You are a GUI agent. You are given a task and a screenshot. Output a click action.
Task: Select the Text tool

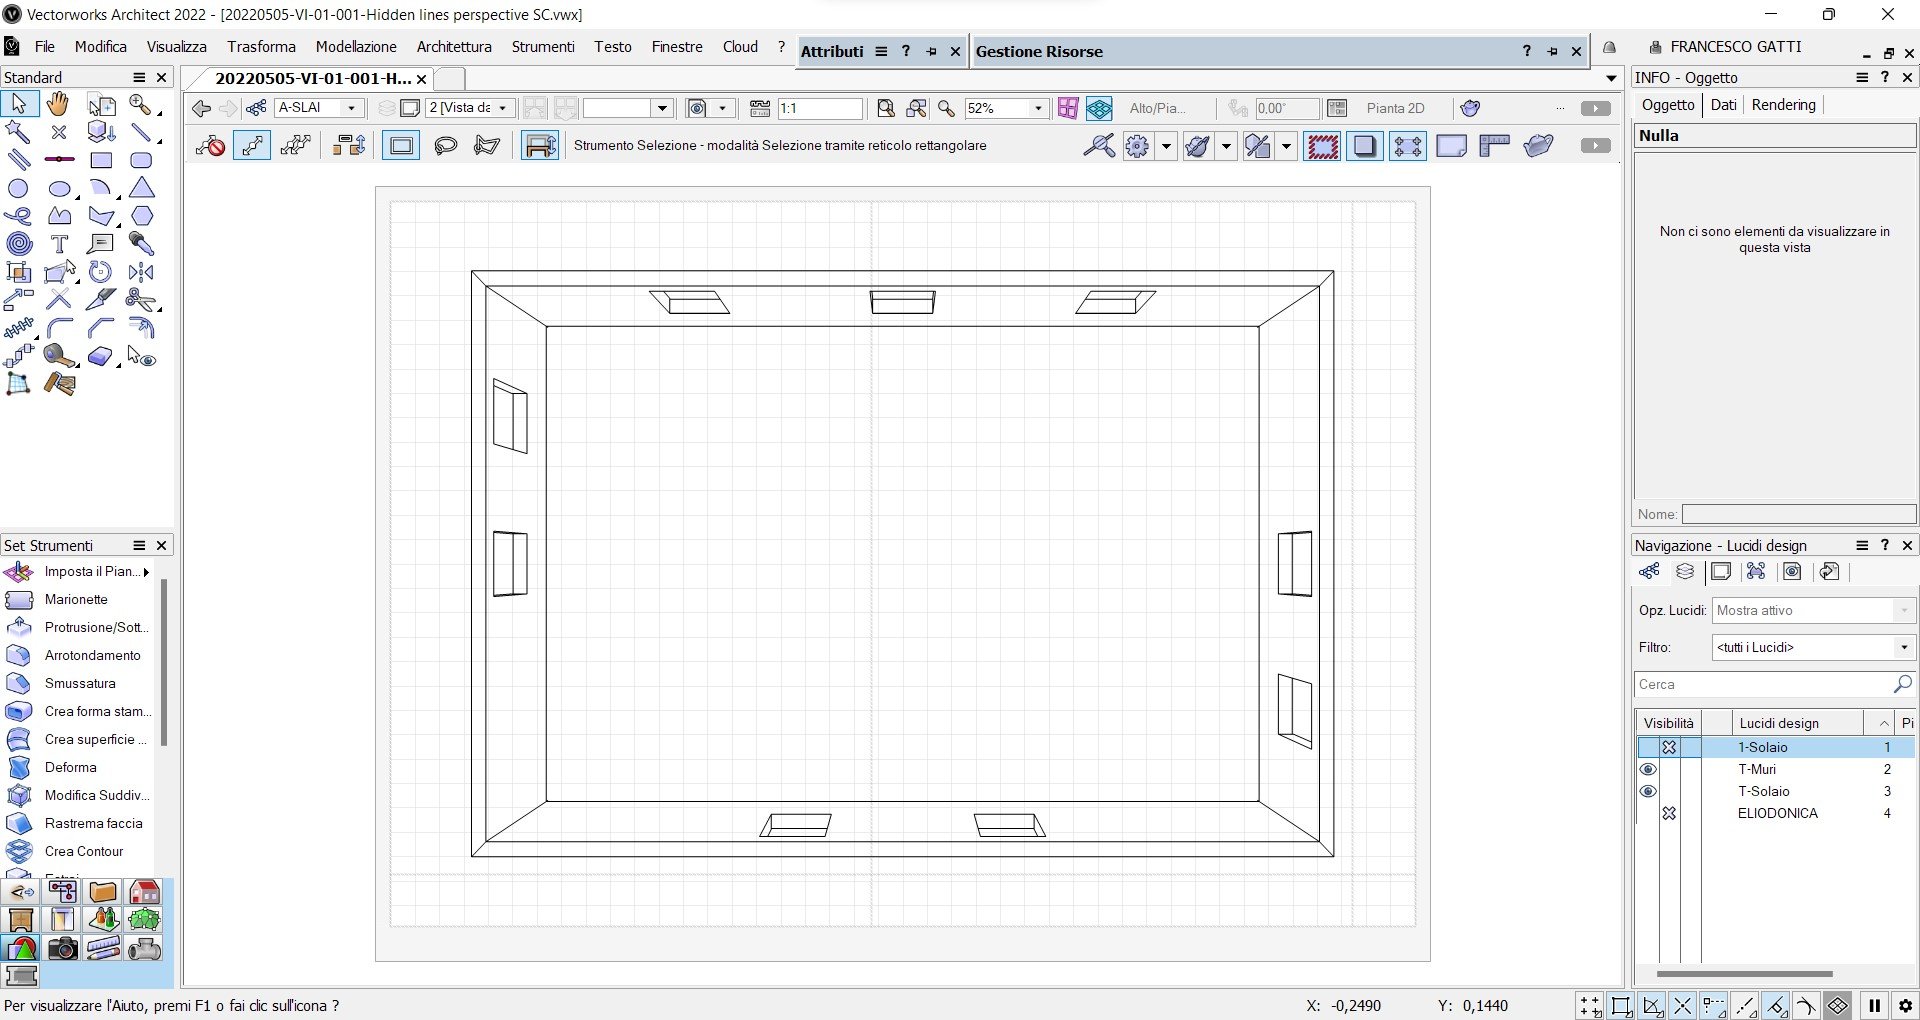point(60,243)
